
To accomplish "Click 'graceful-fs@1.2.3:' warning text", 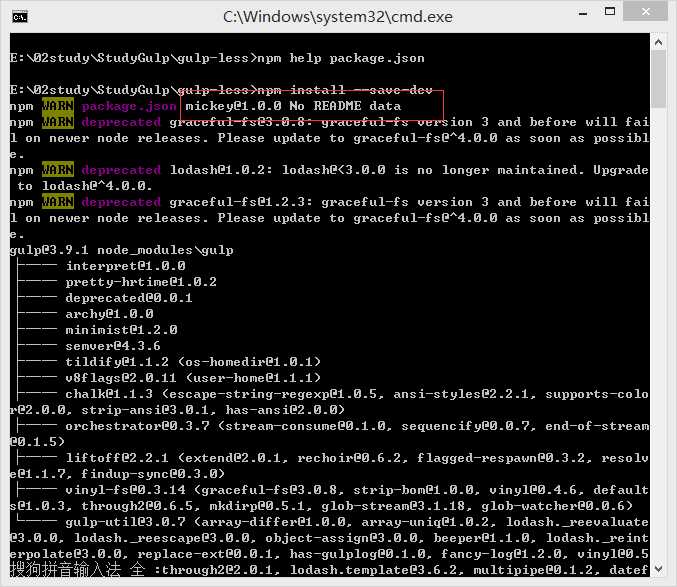I will (x=240, y=202).
